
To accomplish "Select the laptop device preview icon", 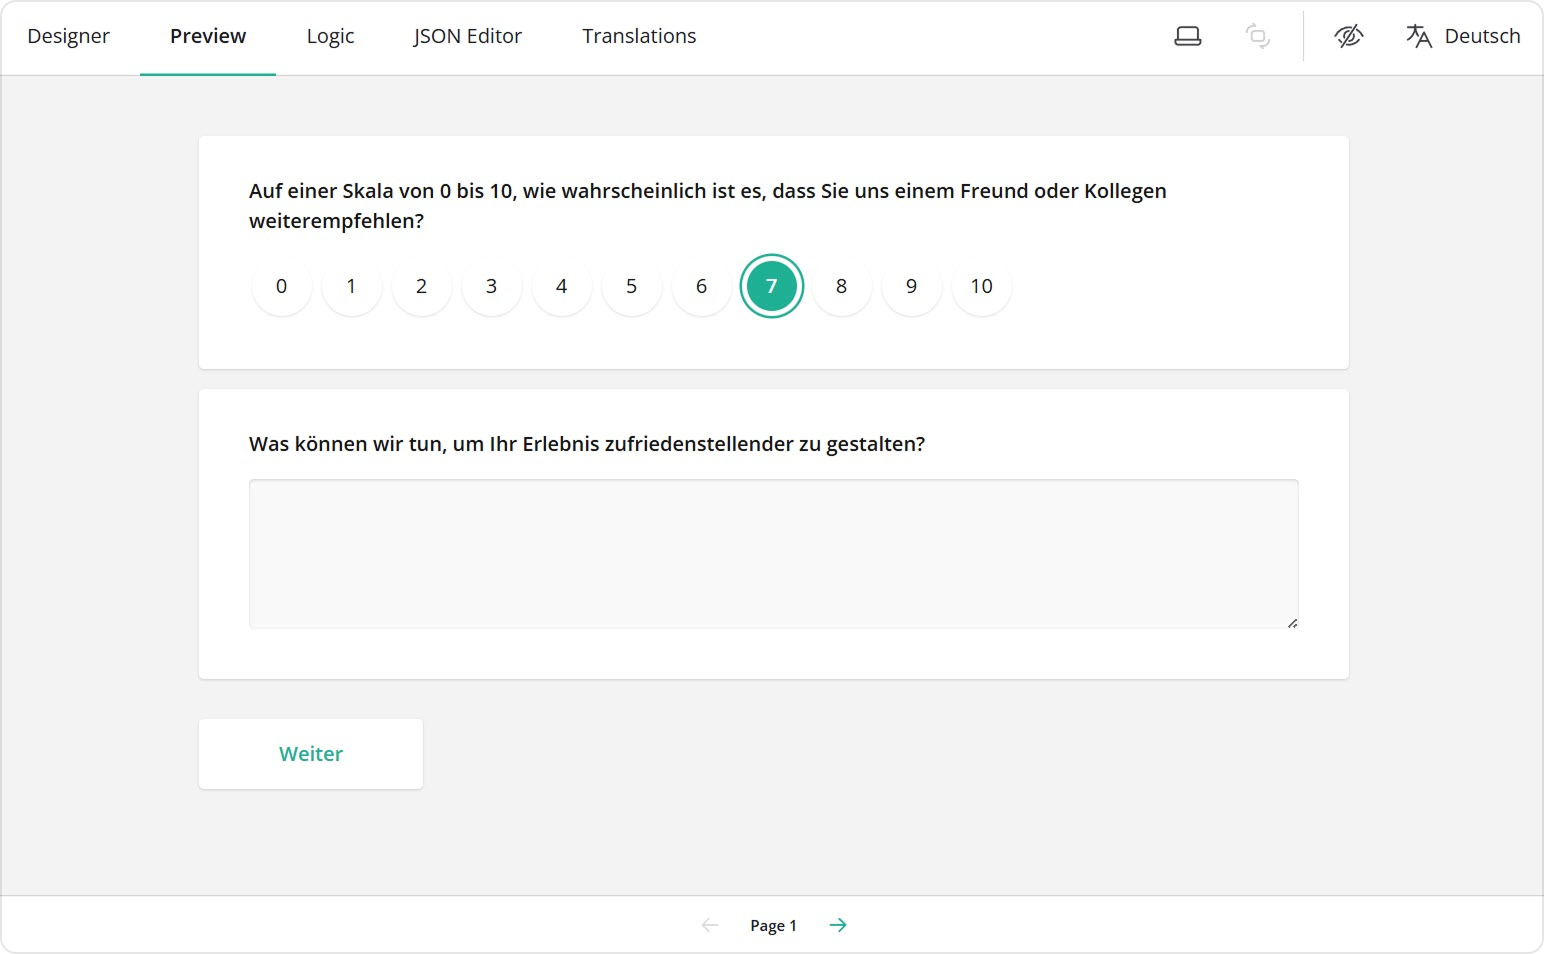I will (x=1187, y=34).
